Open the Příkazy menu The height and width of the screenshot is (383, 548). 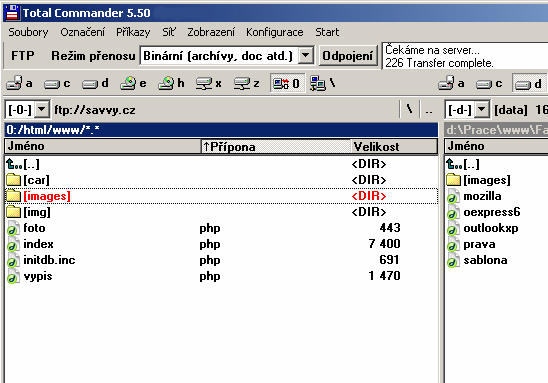133,32
